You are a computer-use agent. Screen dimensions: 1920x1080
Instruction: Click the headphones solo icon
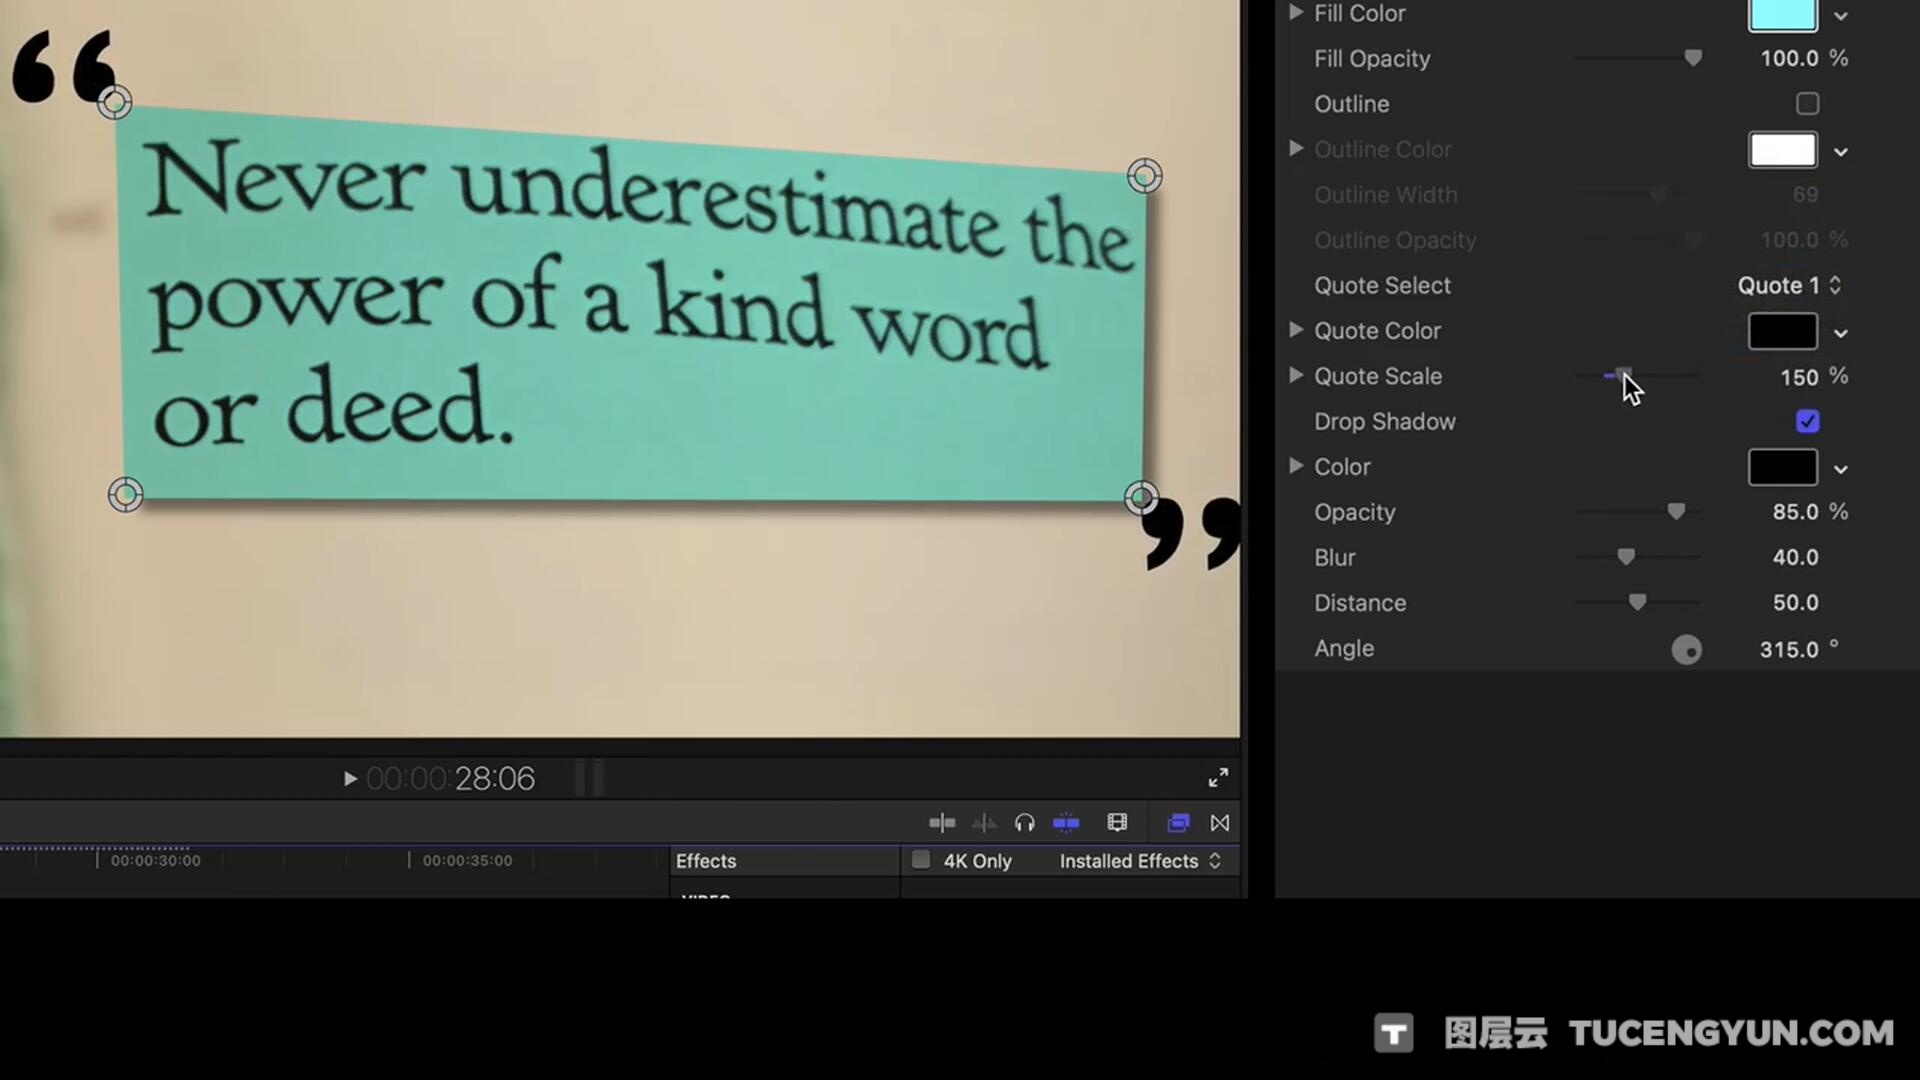point(1024,823)
